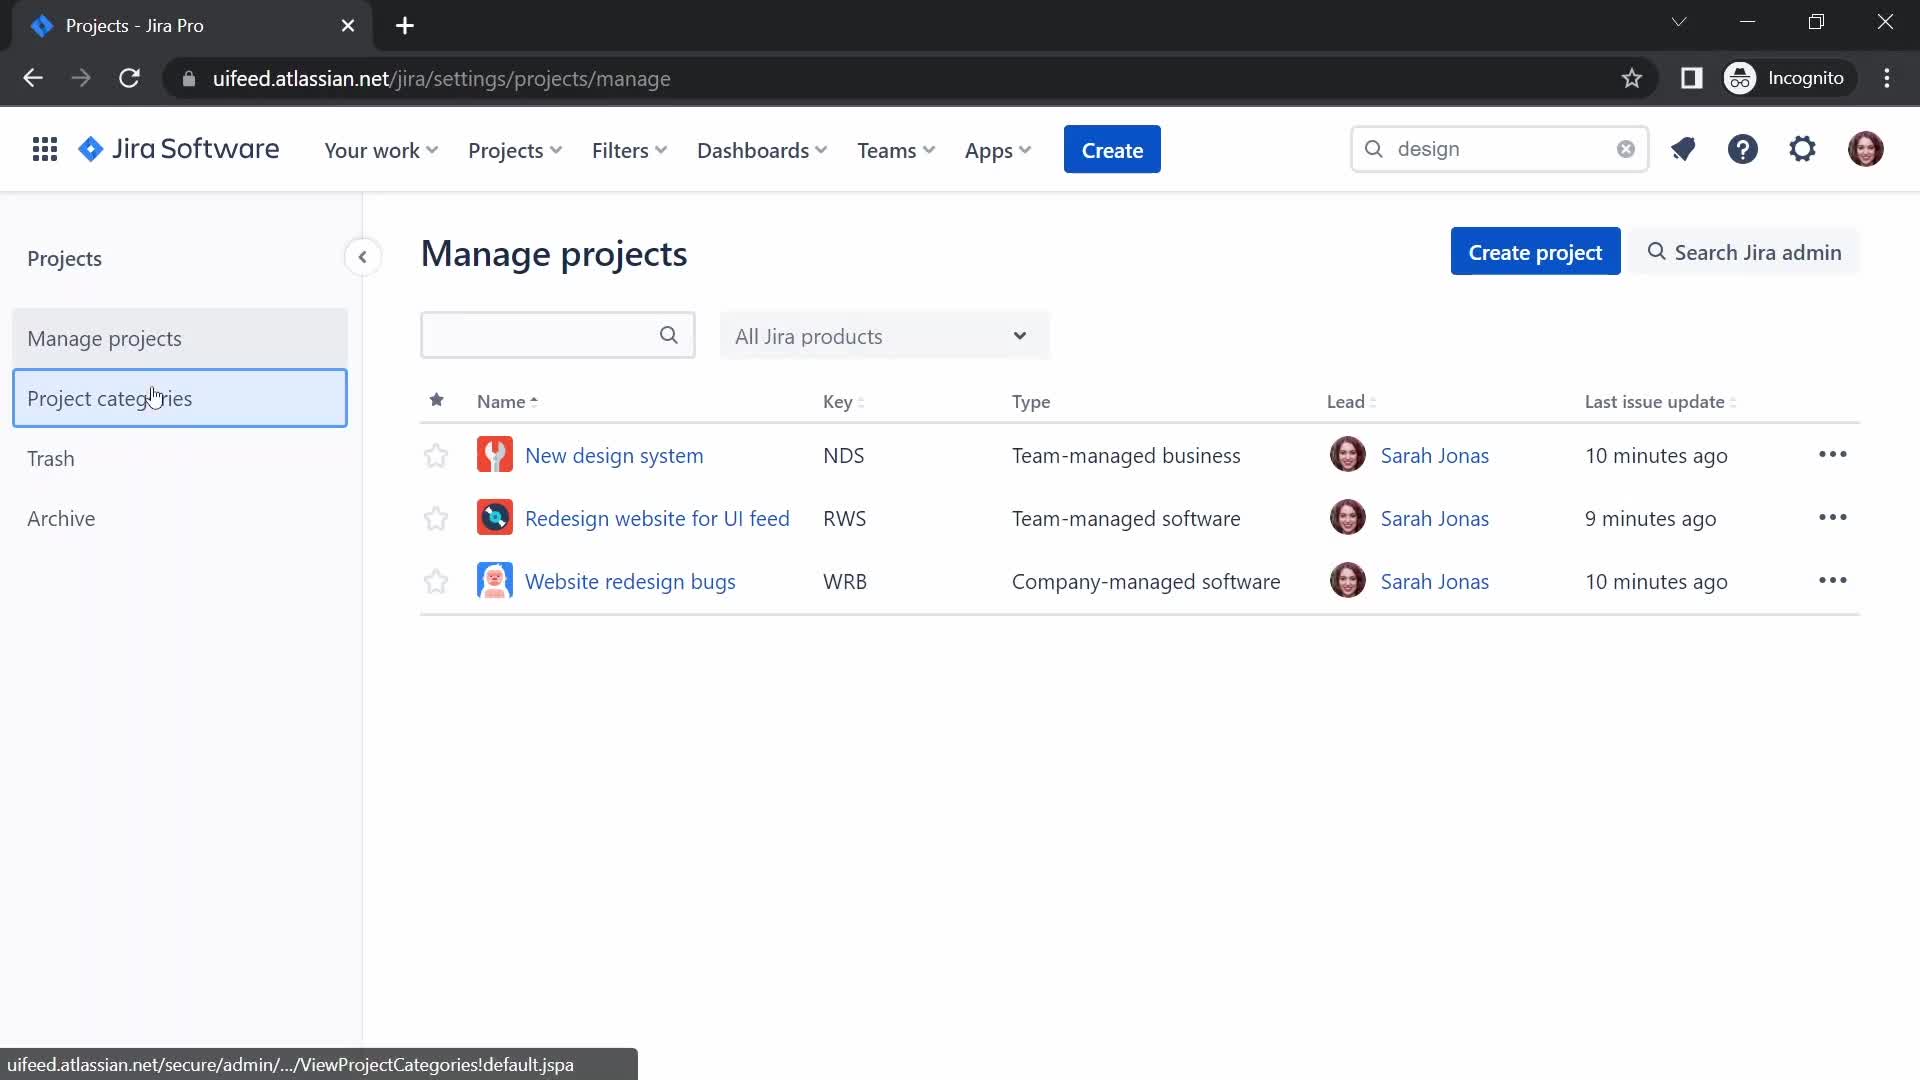Open more actions for Website redesign bugs
This screenshot has width=1920, height=1080.
click(1832, 581)
